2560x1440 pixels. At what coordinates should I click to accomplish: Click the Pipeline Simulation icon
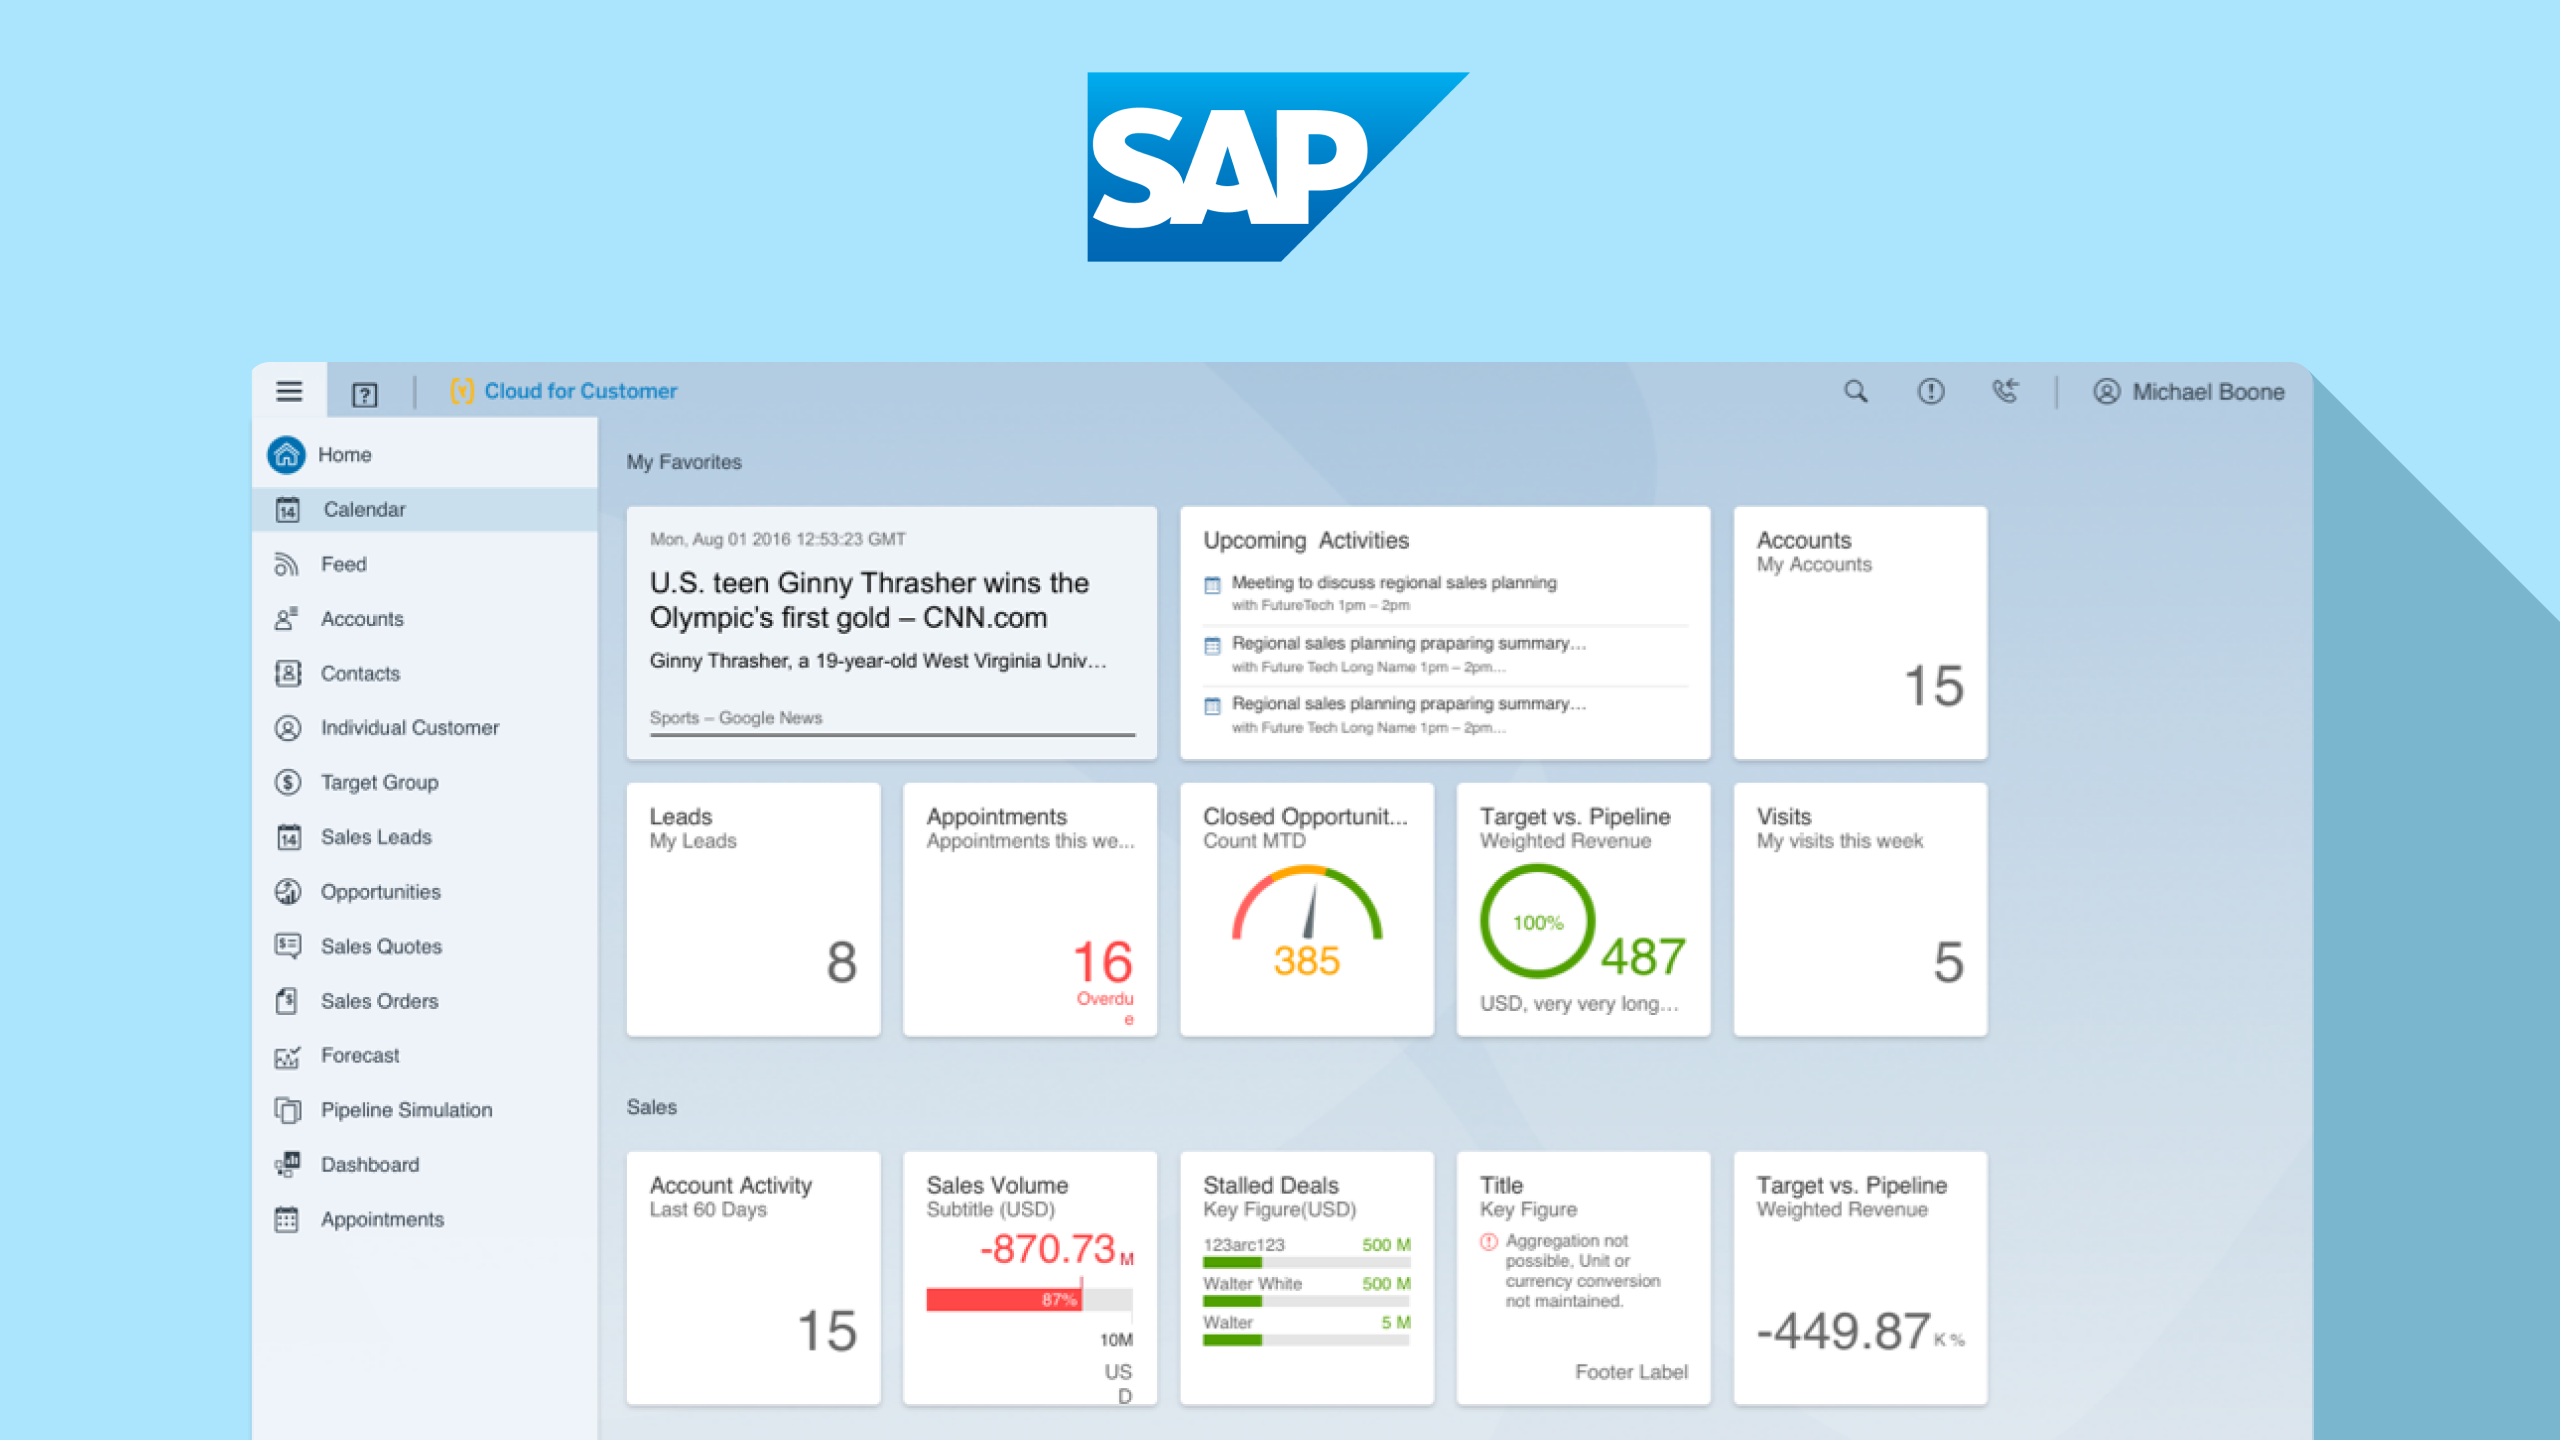(288, 1110)
